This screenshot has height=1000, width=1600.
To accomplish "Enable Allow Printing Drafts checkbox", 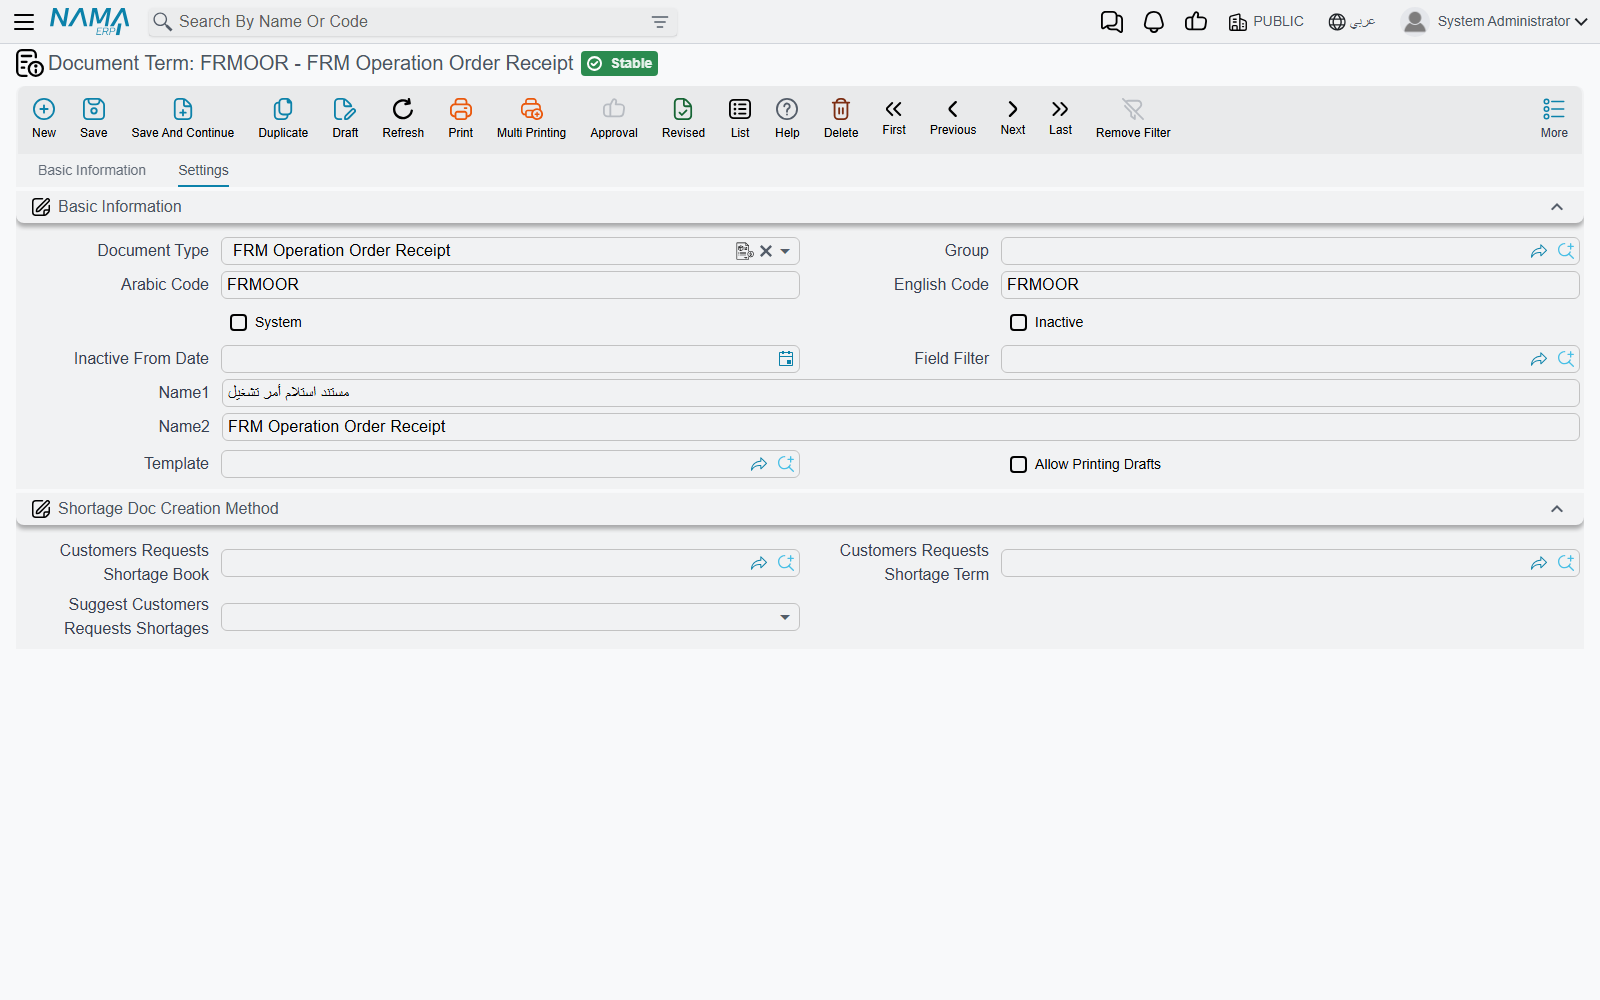I will 1018,464.
